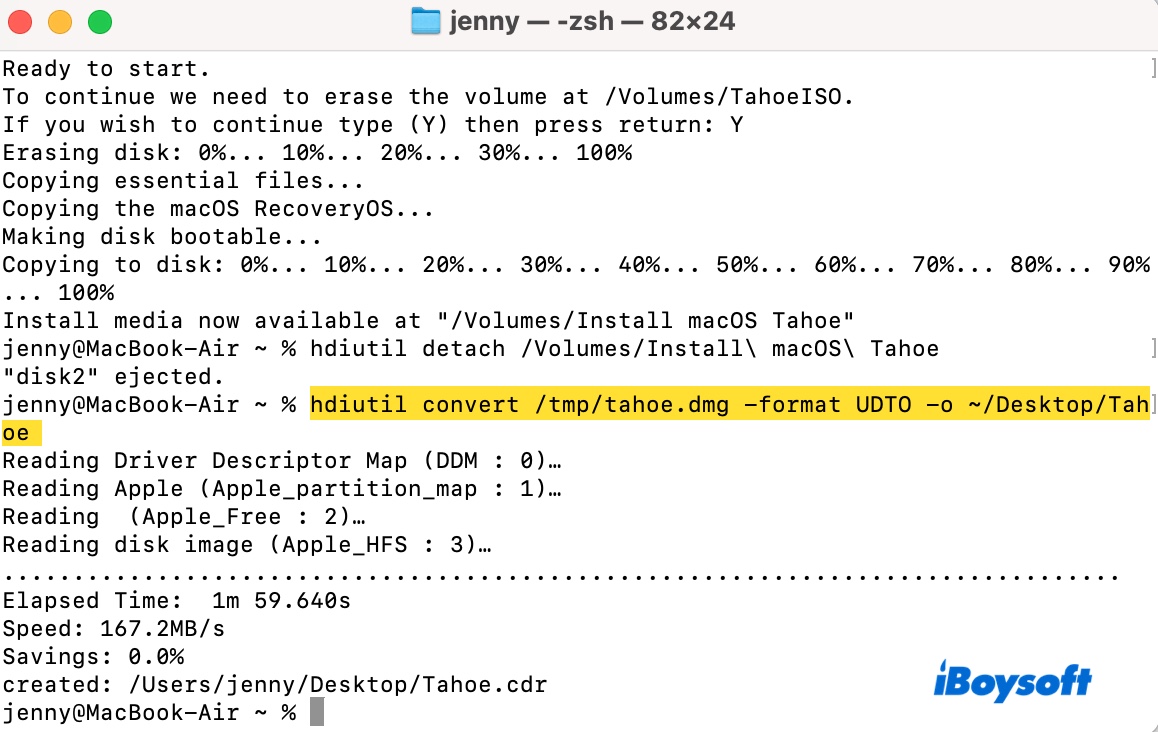Click the 'Erasing disk: 0%... 10%...' progress line
The width and height of the screenshot is (1158, 732).
point(317,153)
